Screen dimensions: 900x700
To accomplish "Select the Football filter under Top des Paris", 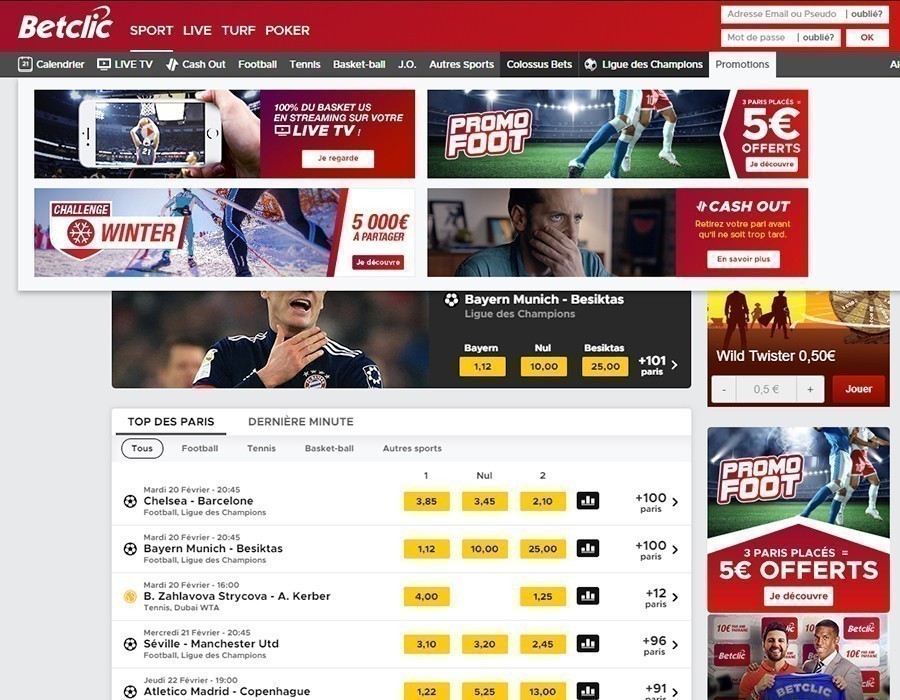I will [200, 448].
